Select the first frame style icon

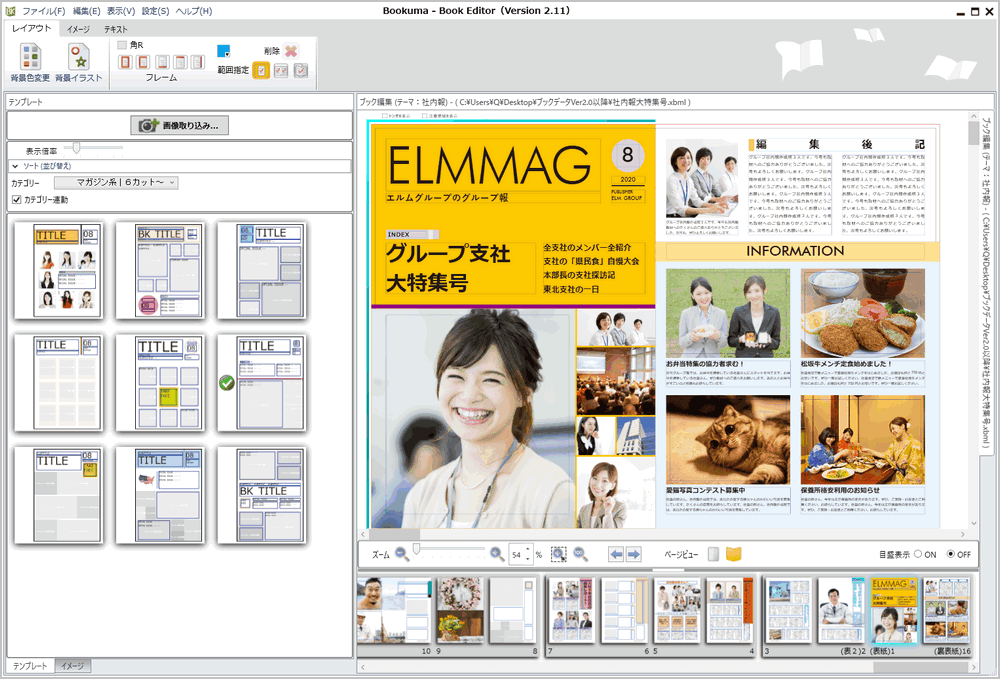(x=125, y=62)
